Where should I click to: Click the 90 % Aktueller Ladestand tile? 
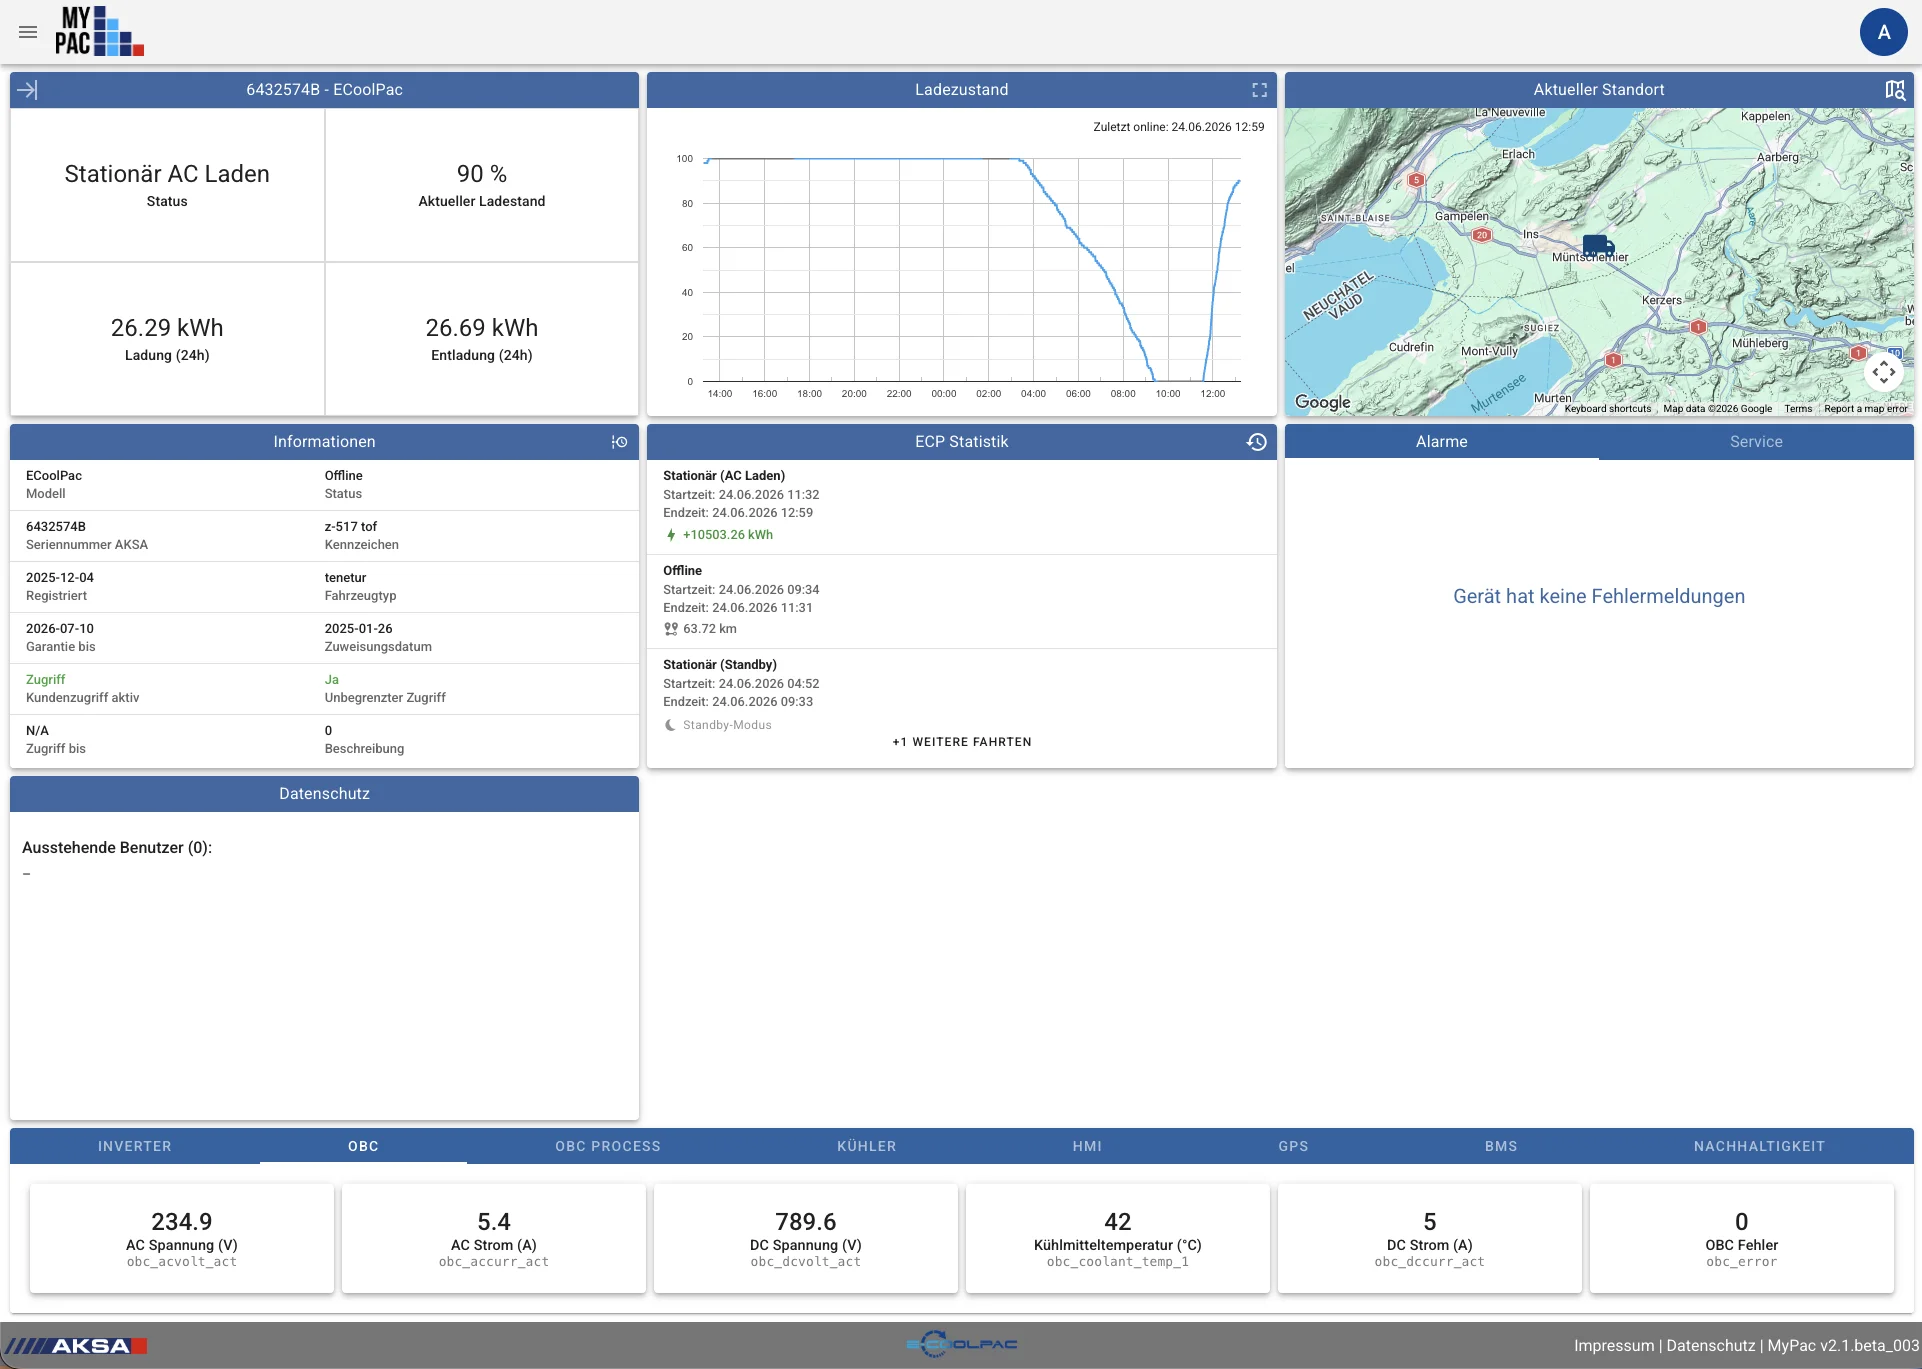pos(482,185)
